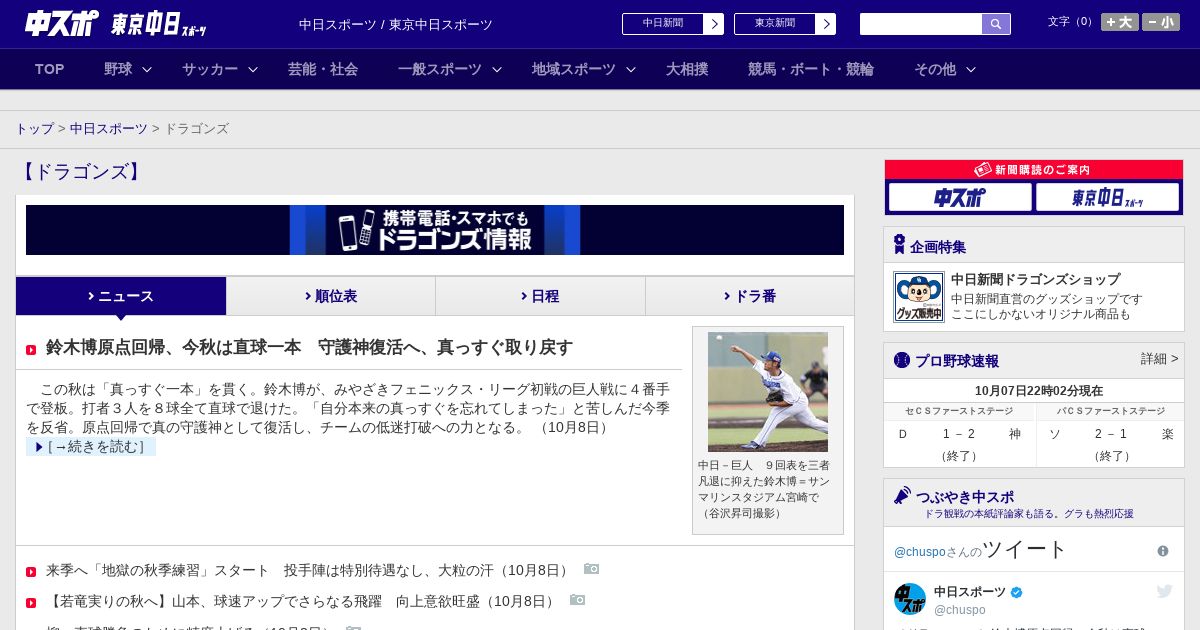Expand the 地域スポーツ dropdown chevron
The height and width of the screenshot is (630, 1200).
[x=631, y=70]
